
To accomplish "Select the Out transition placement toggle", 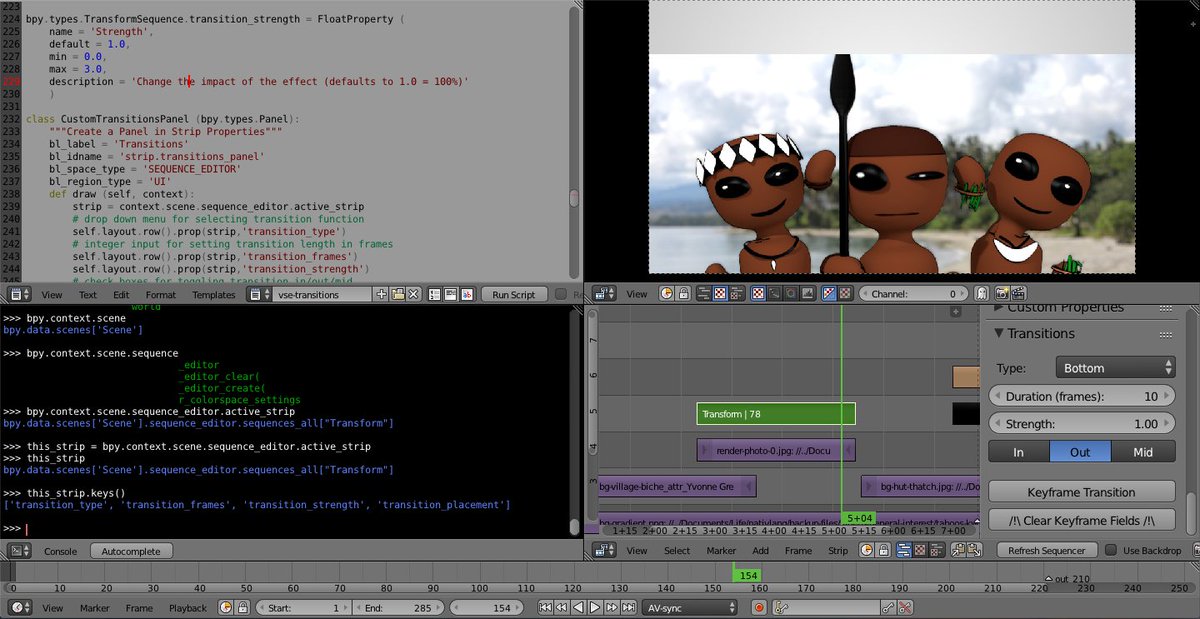I will (x=1080, y=452).
